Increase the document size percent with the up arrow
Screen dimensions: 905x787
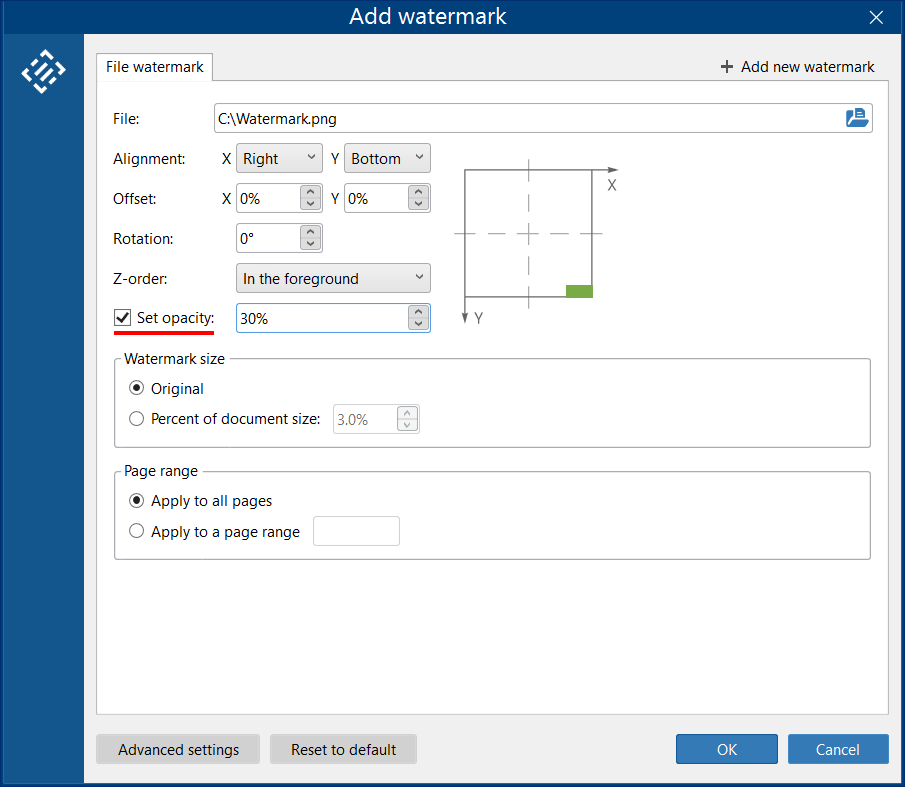click(x=407, y=413)
